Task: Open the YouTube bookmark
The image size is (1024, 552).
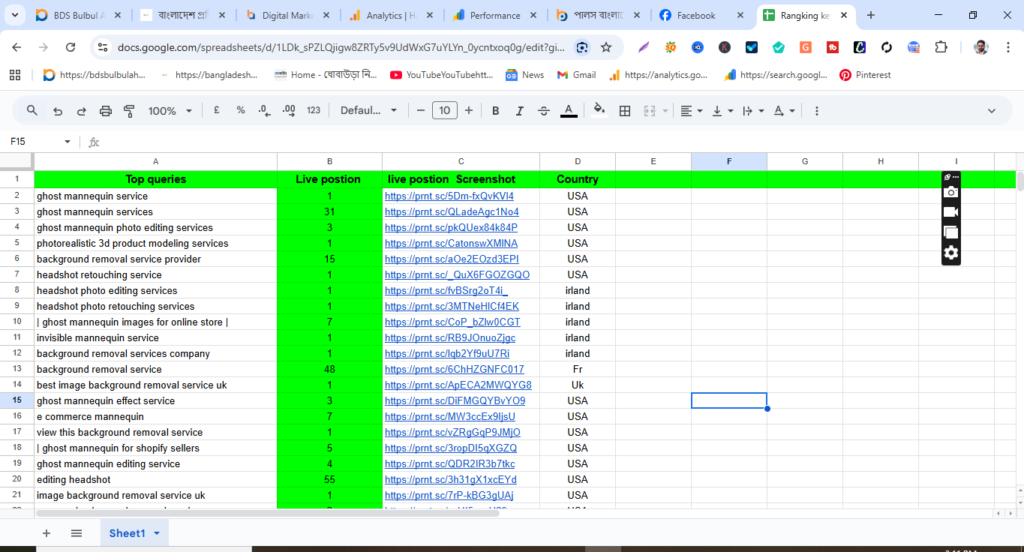Action: point(441,75)
